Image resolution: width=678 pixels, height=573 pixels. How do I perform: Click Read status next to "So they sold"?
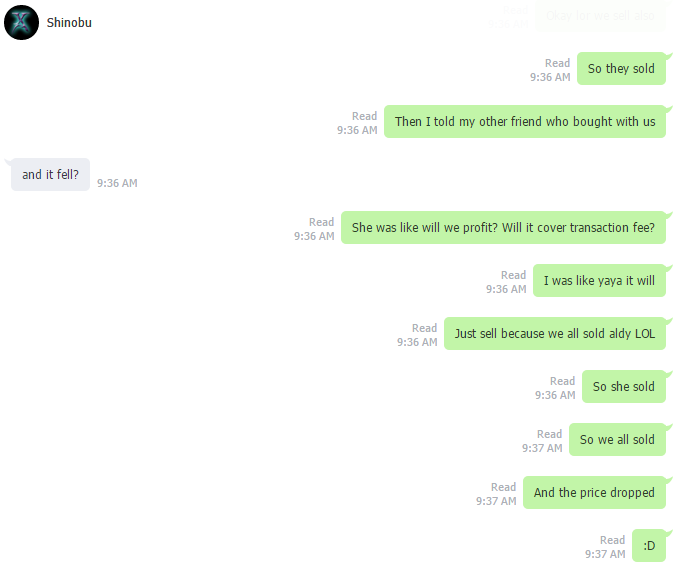[557, 63]
